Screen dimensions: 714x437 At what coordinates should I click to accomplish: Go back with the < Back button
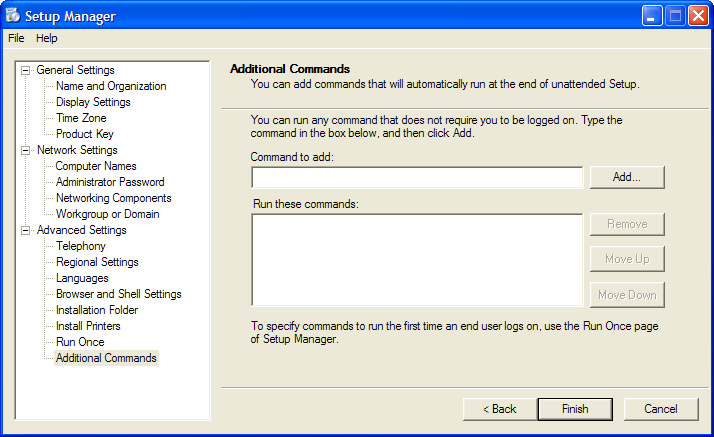point(500,409)
